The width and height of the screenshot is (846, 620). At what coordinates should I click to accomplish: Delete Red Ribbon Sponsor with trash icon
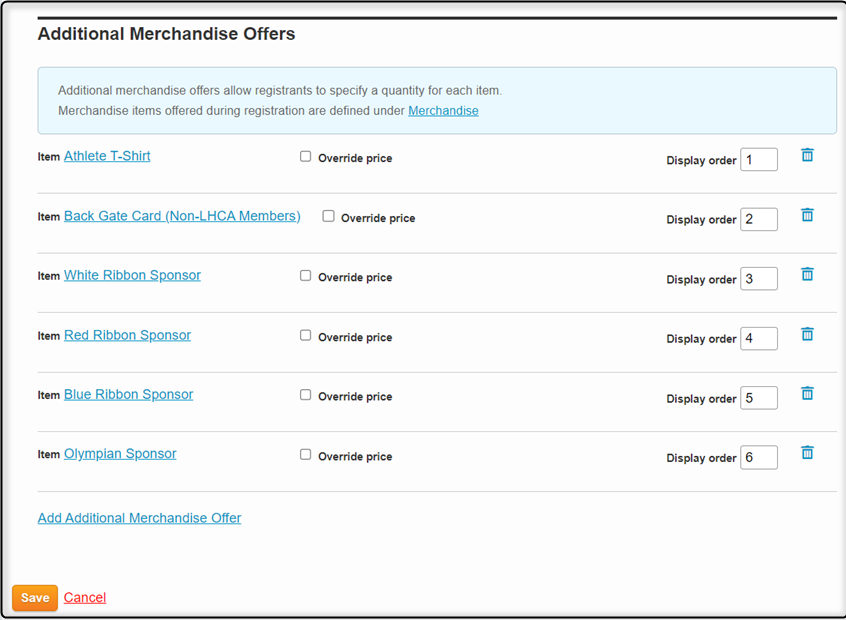click(x=807, y=334)
